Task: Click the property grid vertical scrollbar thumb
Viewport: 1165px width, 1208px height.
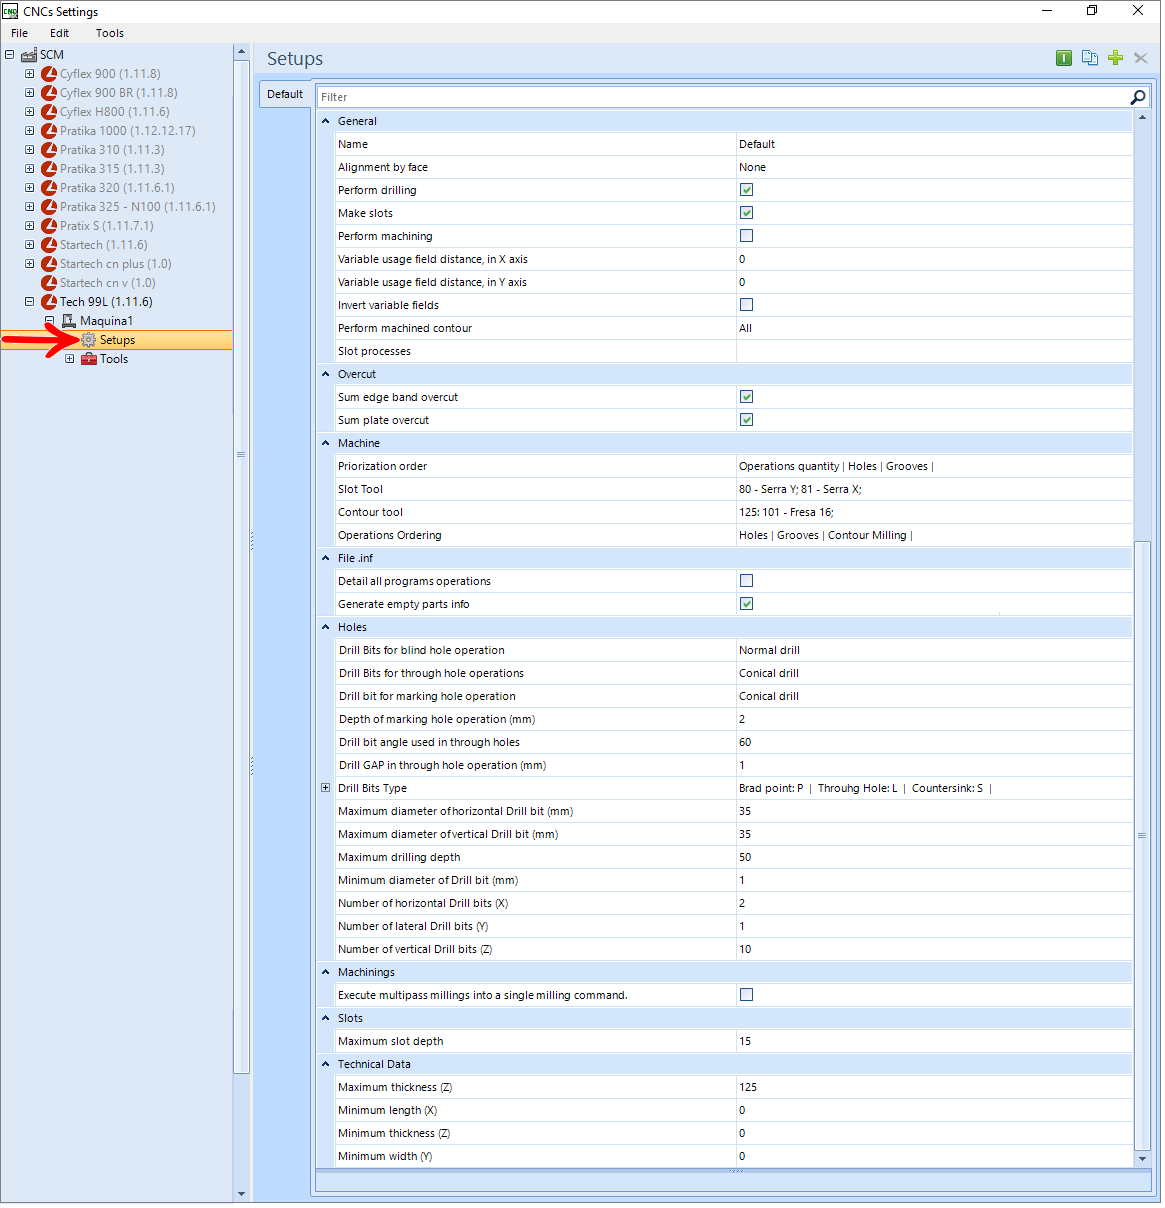Action: [x=1142, y=835]
